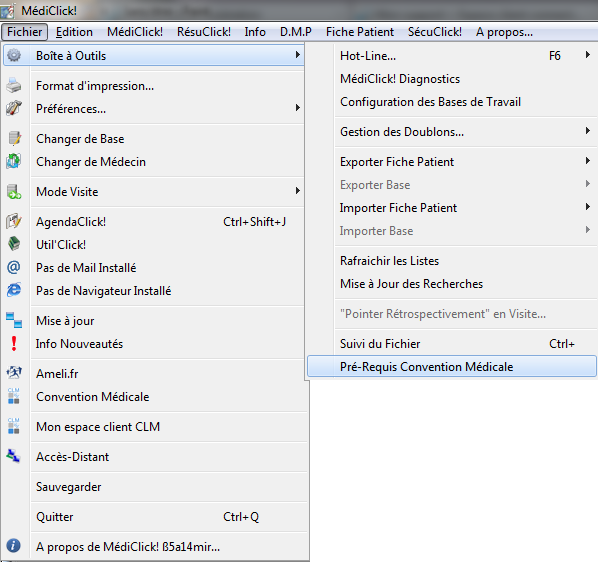Expand the Exporter Base submenu arrow
This screenshot has width=598, height=562.
click(x=588, y=184)
